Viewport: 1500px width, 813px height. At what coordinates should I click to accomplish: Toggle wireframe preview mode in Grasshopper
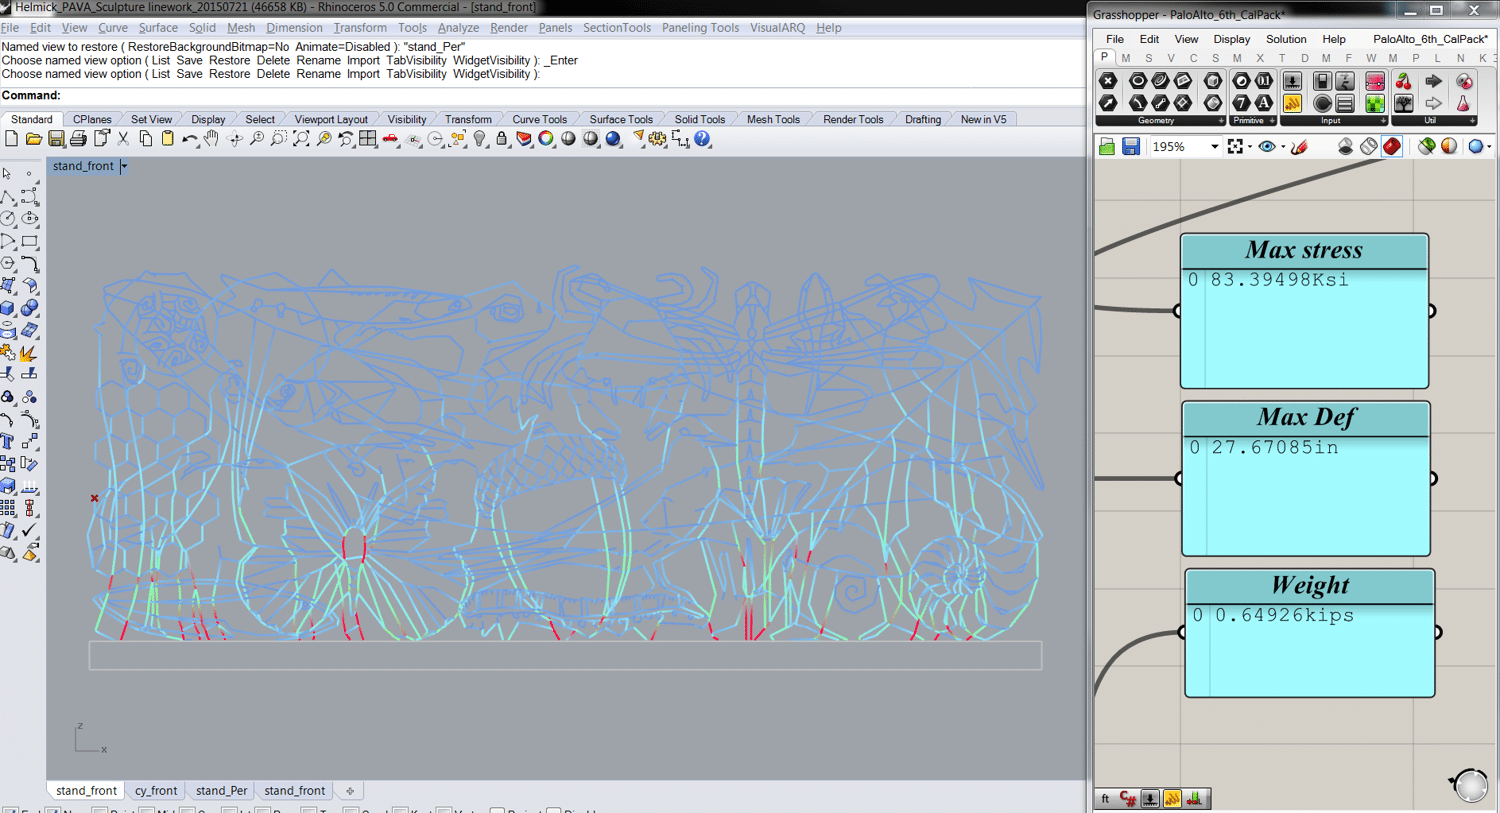point(1368,147)
